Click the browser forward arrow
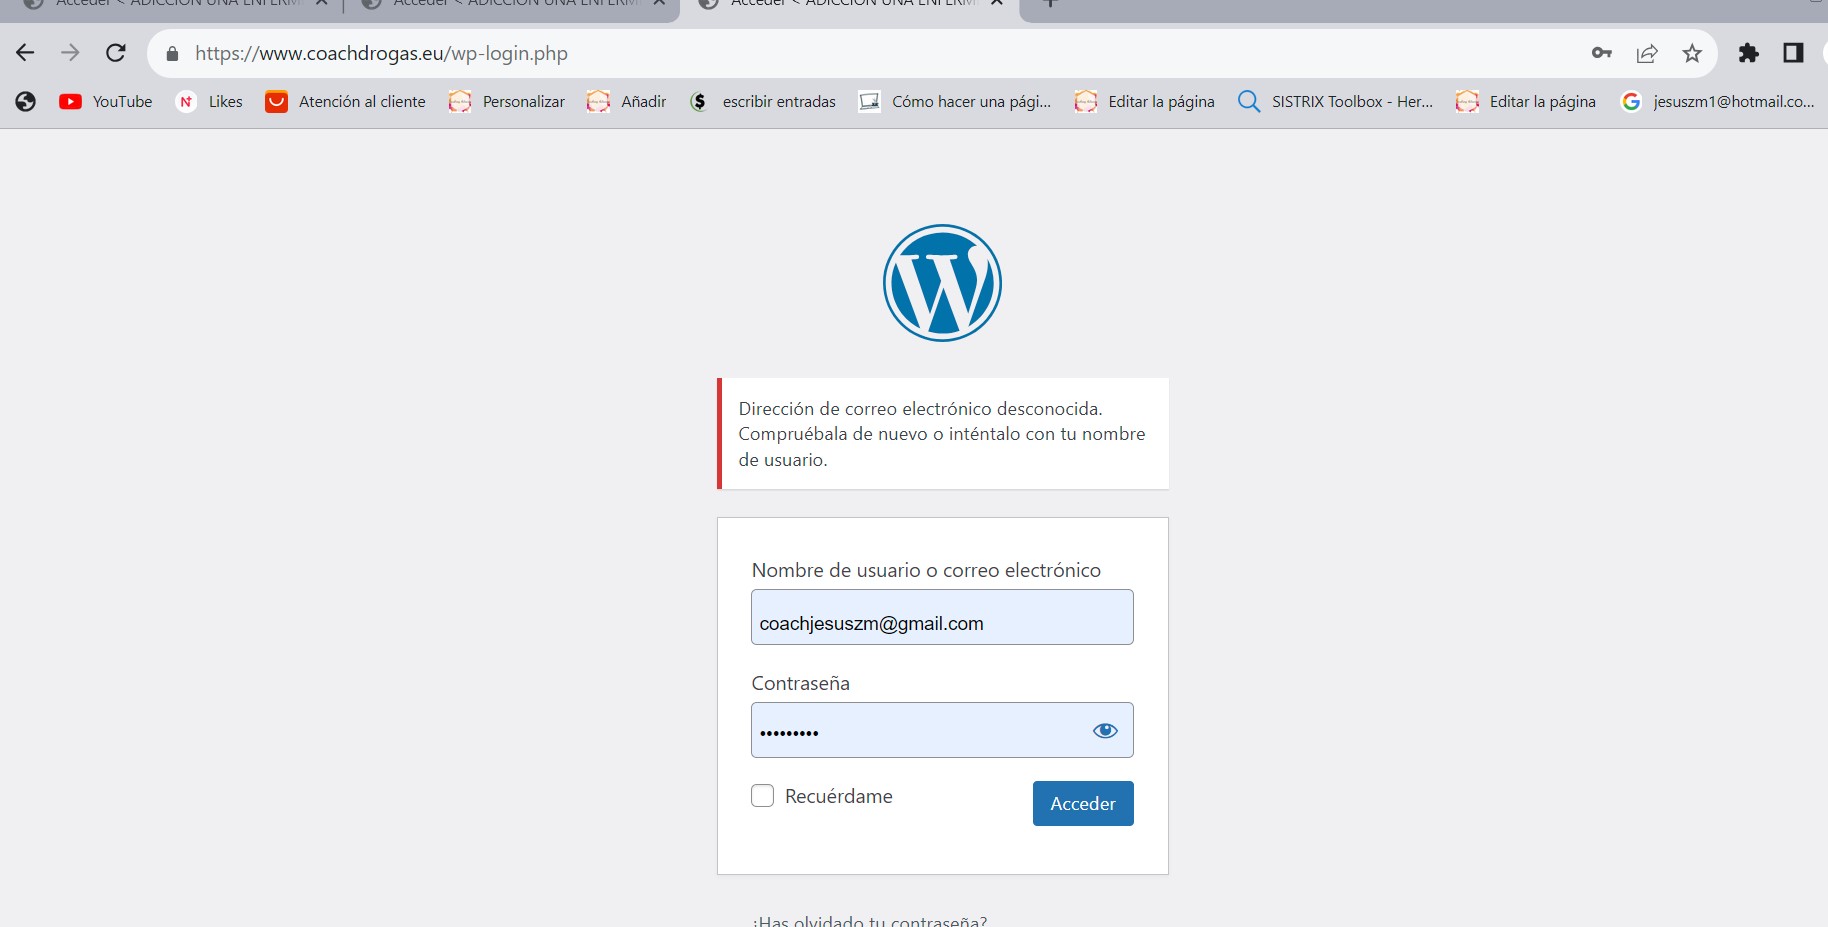This screenshot has width=1828, height=927. pyautogui.click(x=70, y=53)
